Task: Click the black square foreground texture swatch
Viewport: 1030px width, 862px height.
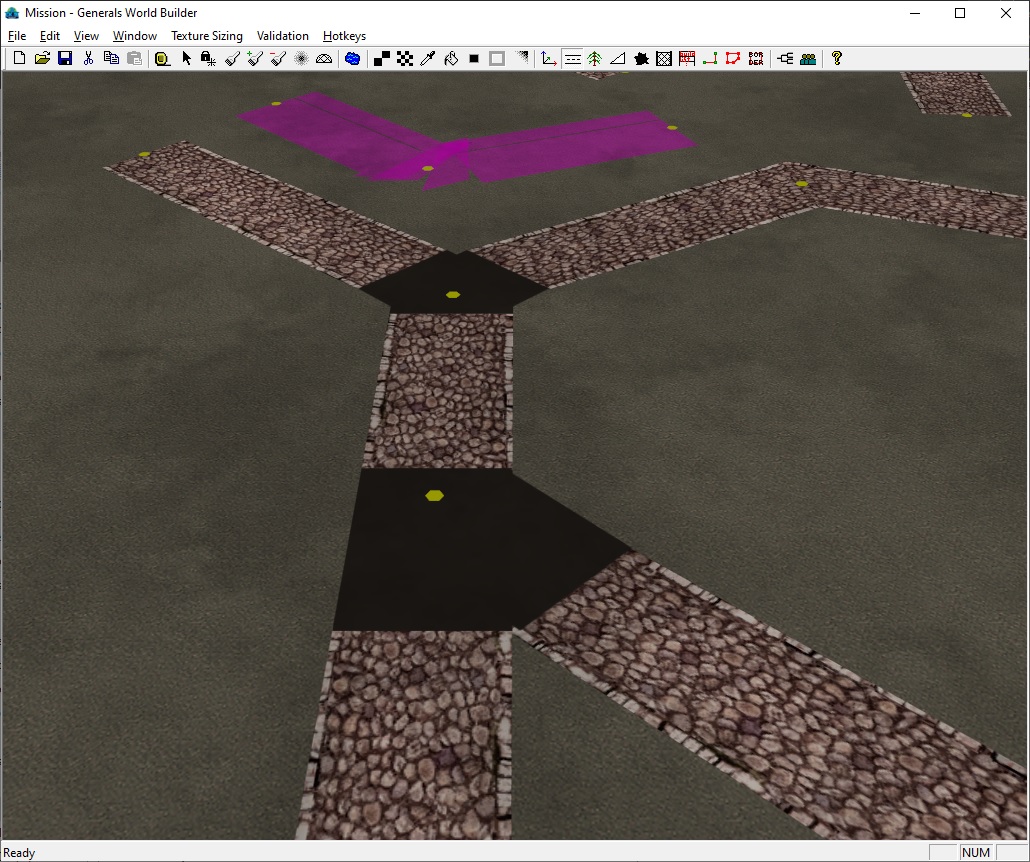Action: click(474, 58)
